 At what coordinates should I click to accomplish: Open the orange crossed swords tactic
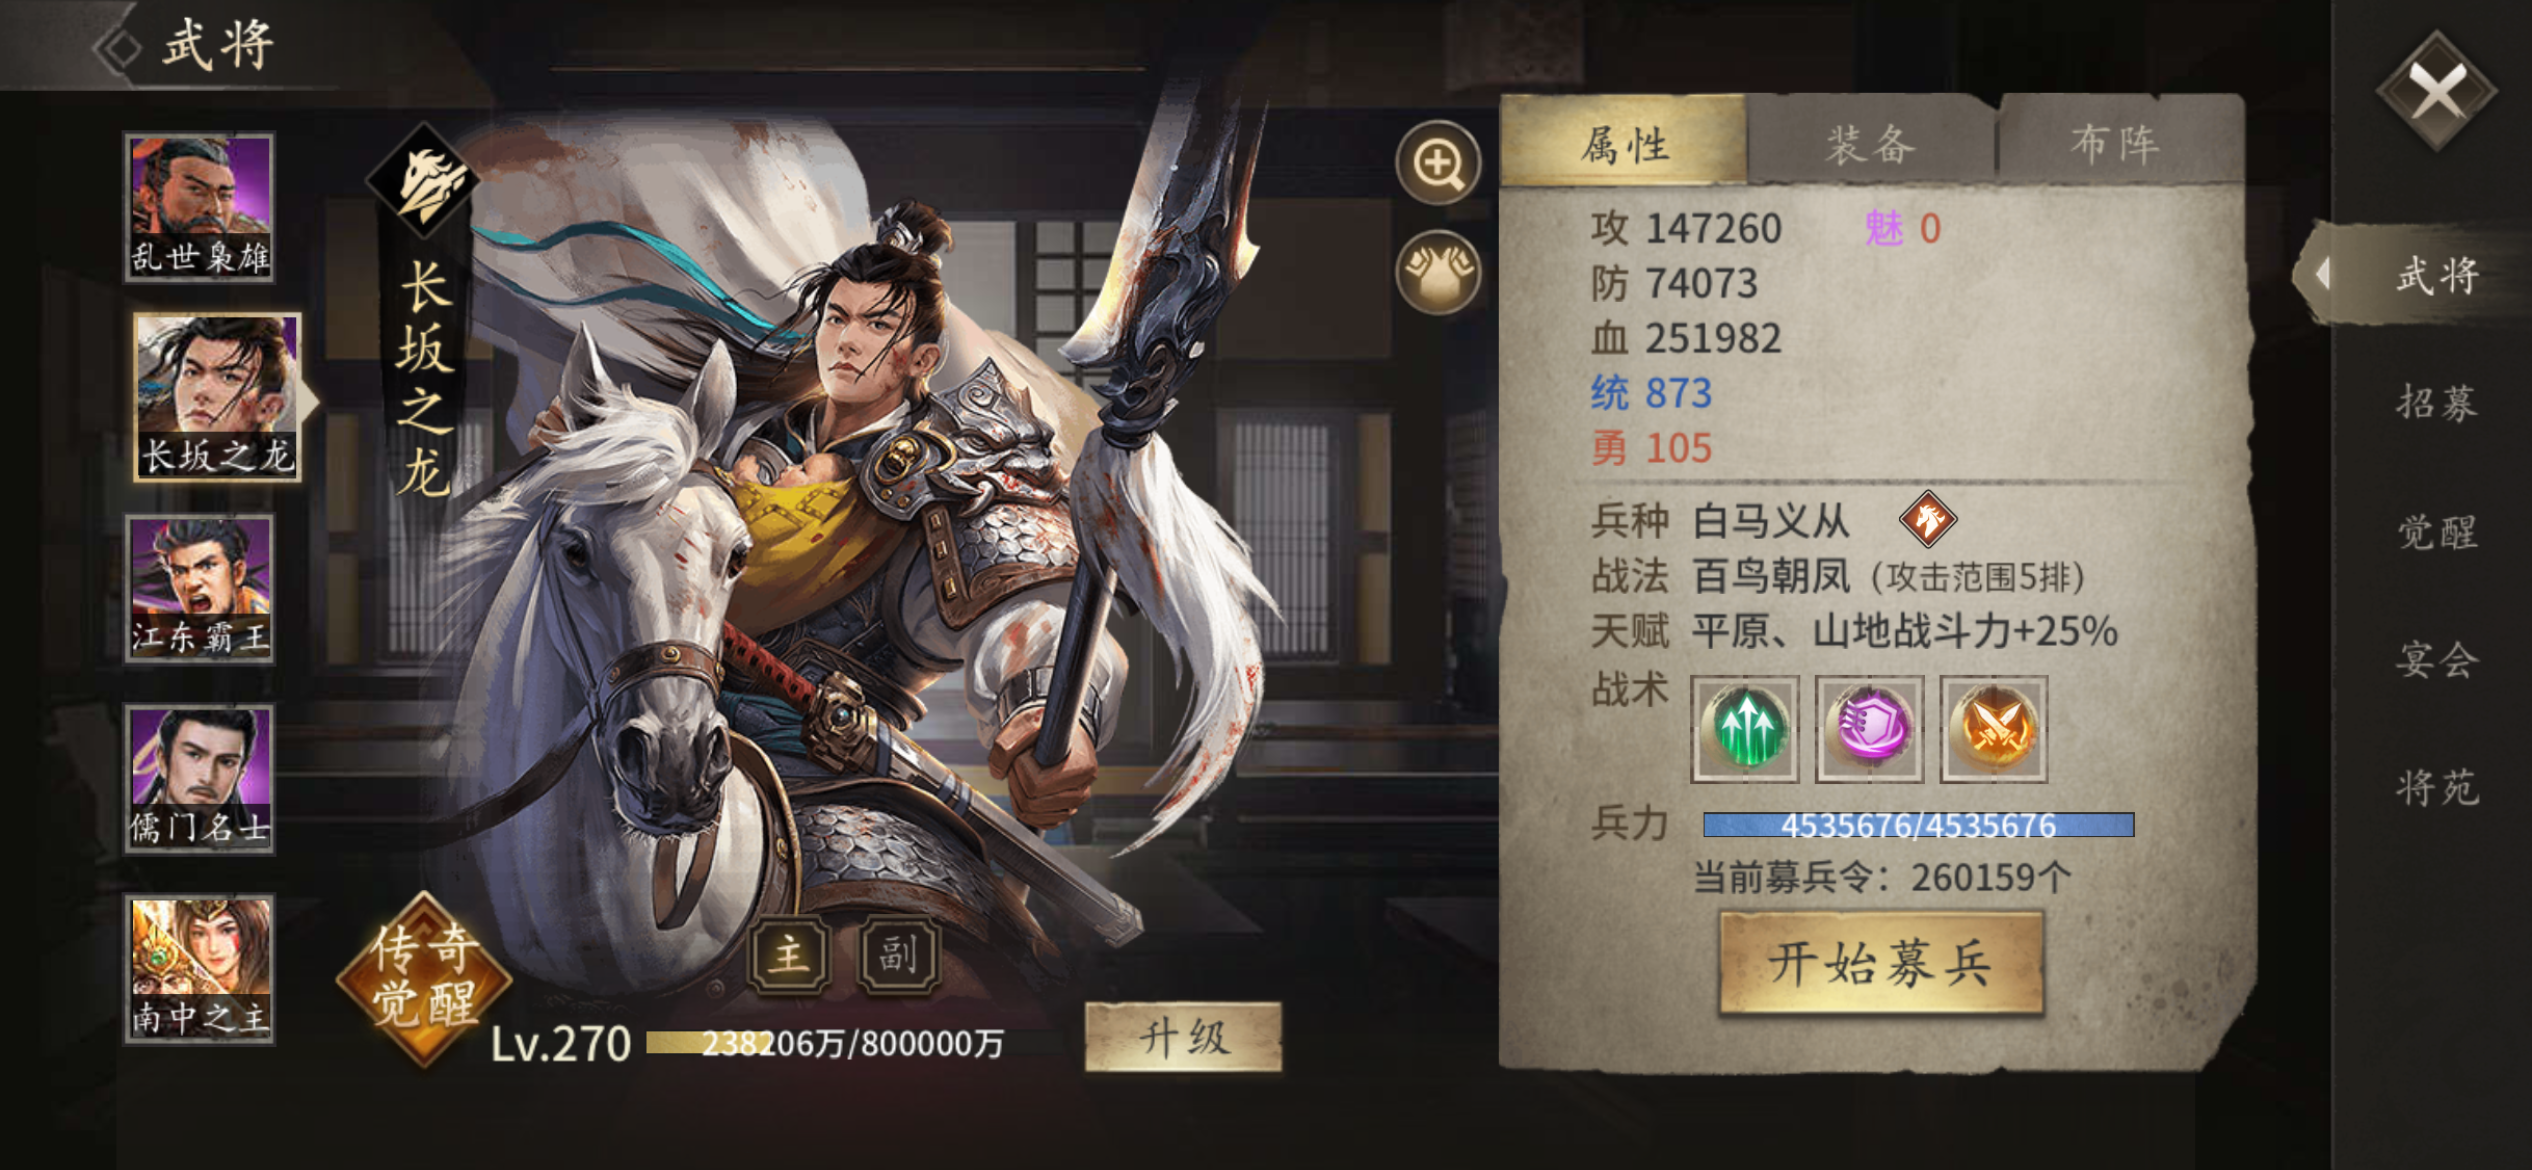click(x=1993, y=728)
